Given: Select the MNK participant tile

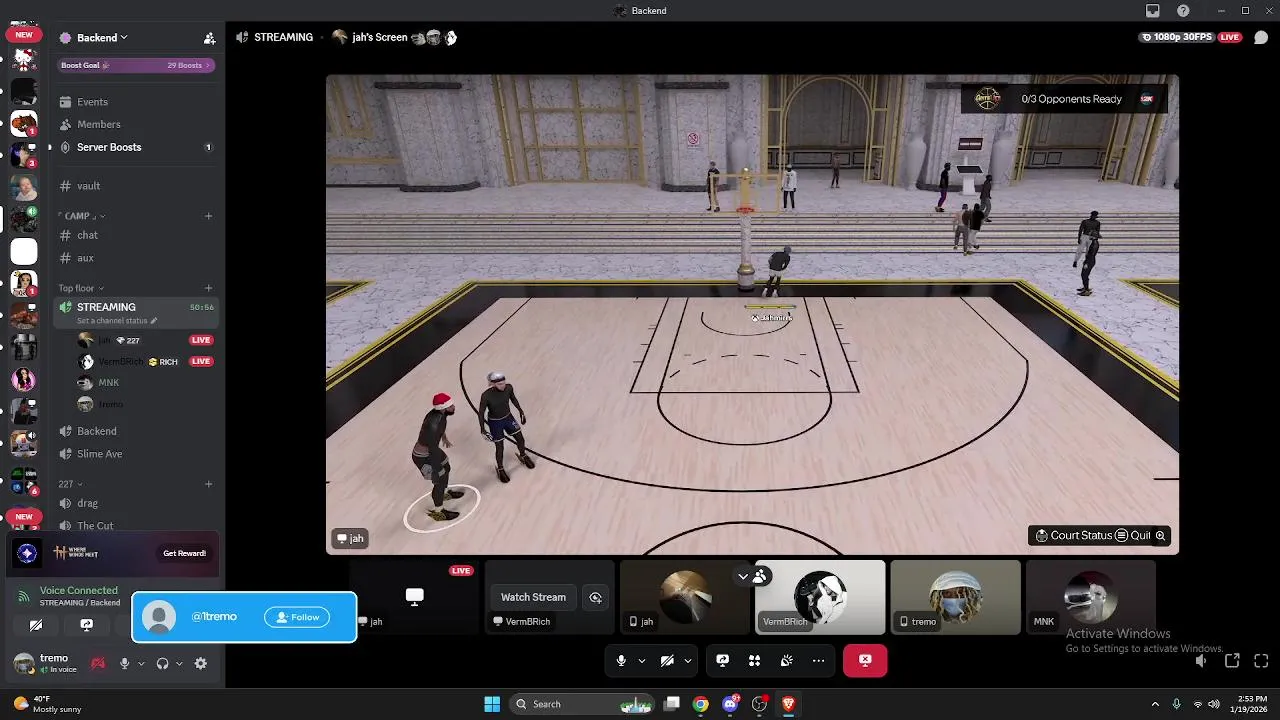Looking at the screenshot, I should [1090, 597].
